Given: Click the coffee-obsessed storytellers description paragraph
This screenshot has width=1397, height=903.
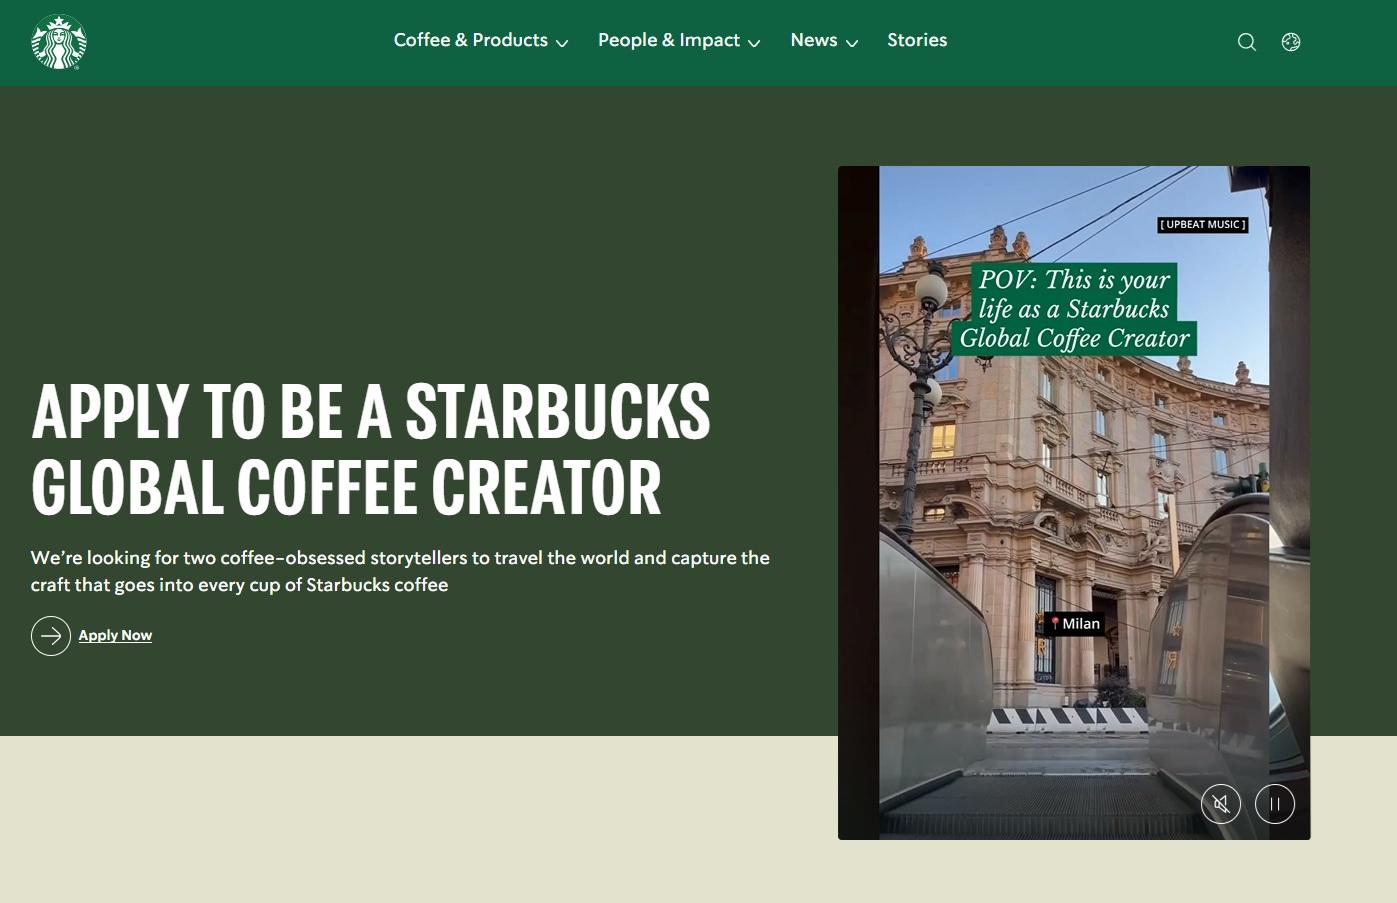Looking at the screenshot, I should click(x=400, y=571).
